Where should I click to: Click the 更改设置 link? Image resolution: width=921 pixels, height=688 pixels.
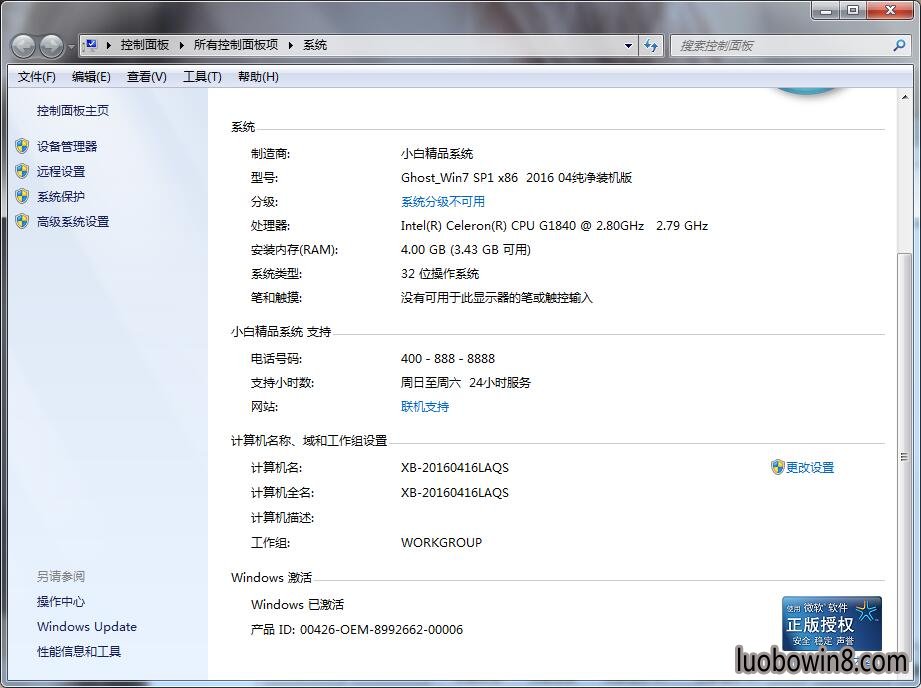coord(809,467)
